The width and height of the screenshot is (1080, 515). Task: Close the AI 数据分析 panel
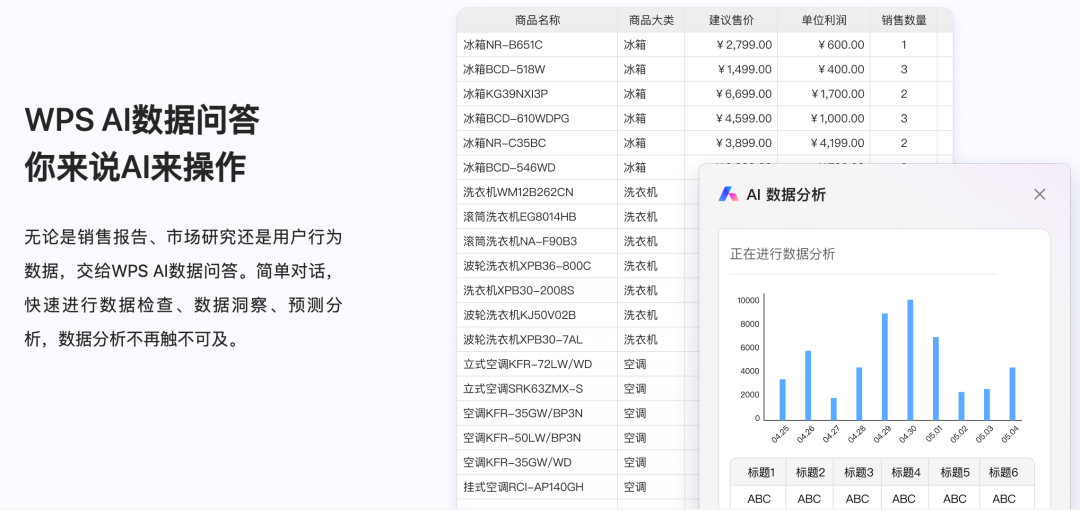point(1039,195)
